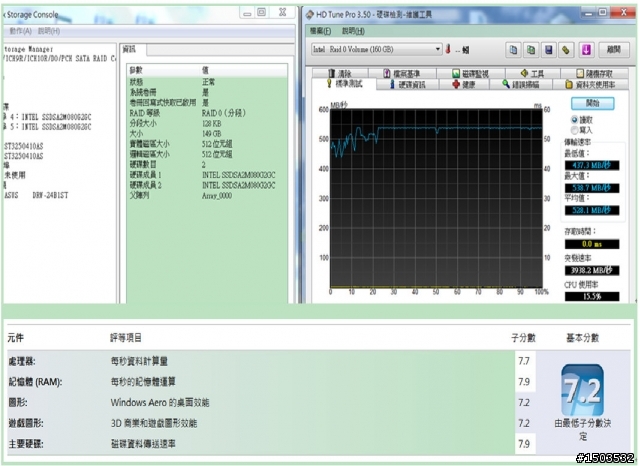Viewport: 640px width, 466px height.
Task: Click the 7.2 base score badge
Action: point(582,390)
